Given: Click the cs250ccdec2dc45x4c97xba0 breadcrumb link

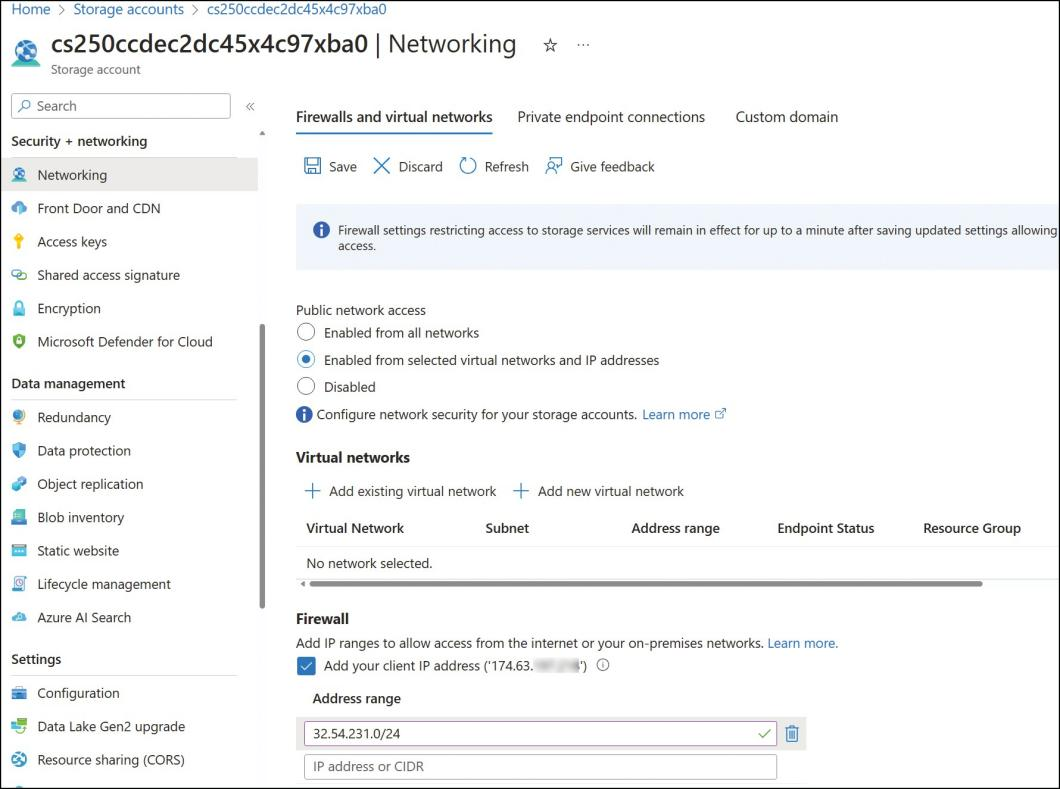Looking at the screenshot, I should pos(297,9).
